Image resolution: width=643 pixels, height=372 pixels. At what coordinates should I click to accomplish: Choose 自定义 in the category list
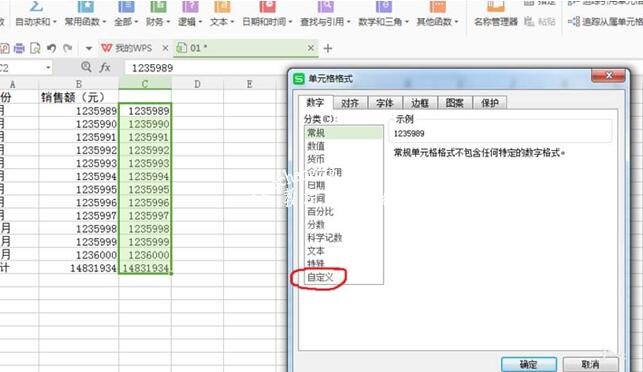pyautogui.click(x=344, y=277)
